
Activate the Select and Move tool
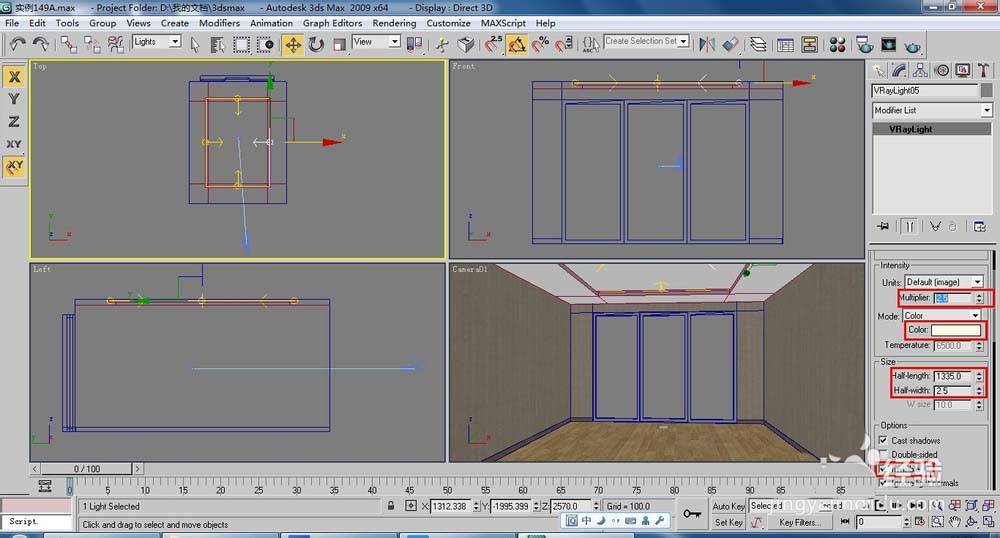(293, 45)
